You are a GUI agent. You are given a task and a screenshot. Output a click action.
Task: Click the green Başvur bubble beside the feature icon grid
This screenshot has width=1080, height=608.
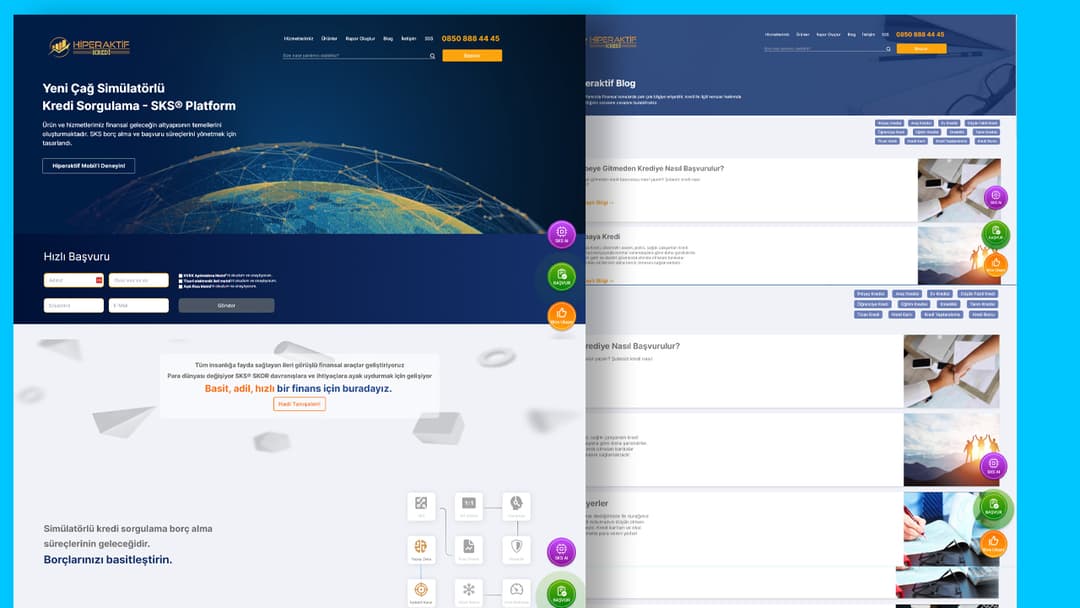click(561, 593)
